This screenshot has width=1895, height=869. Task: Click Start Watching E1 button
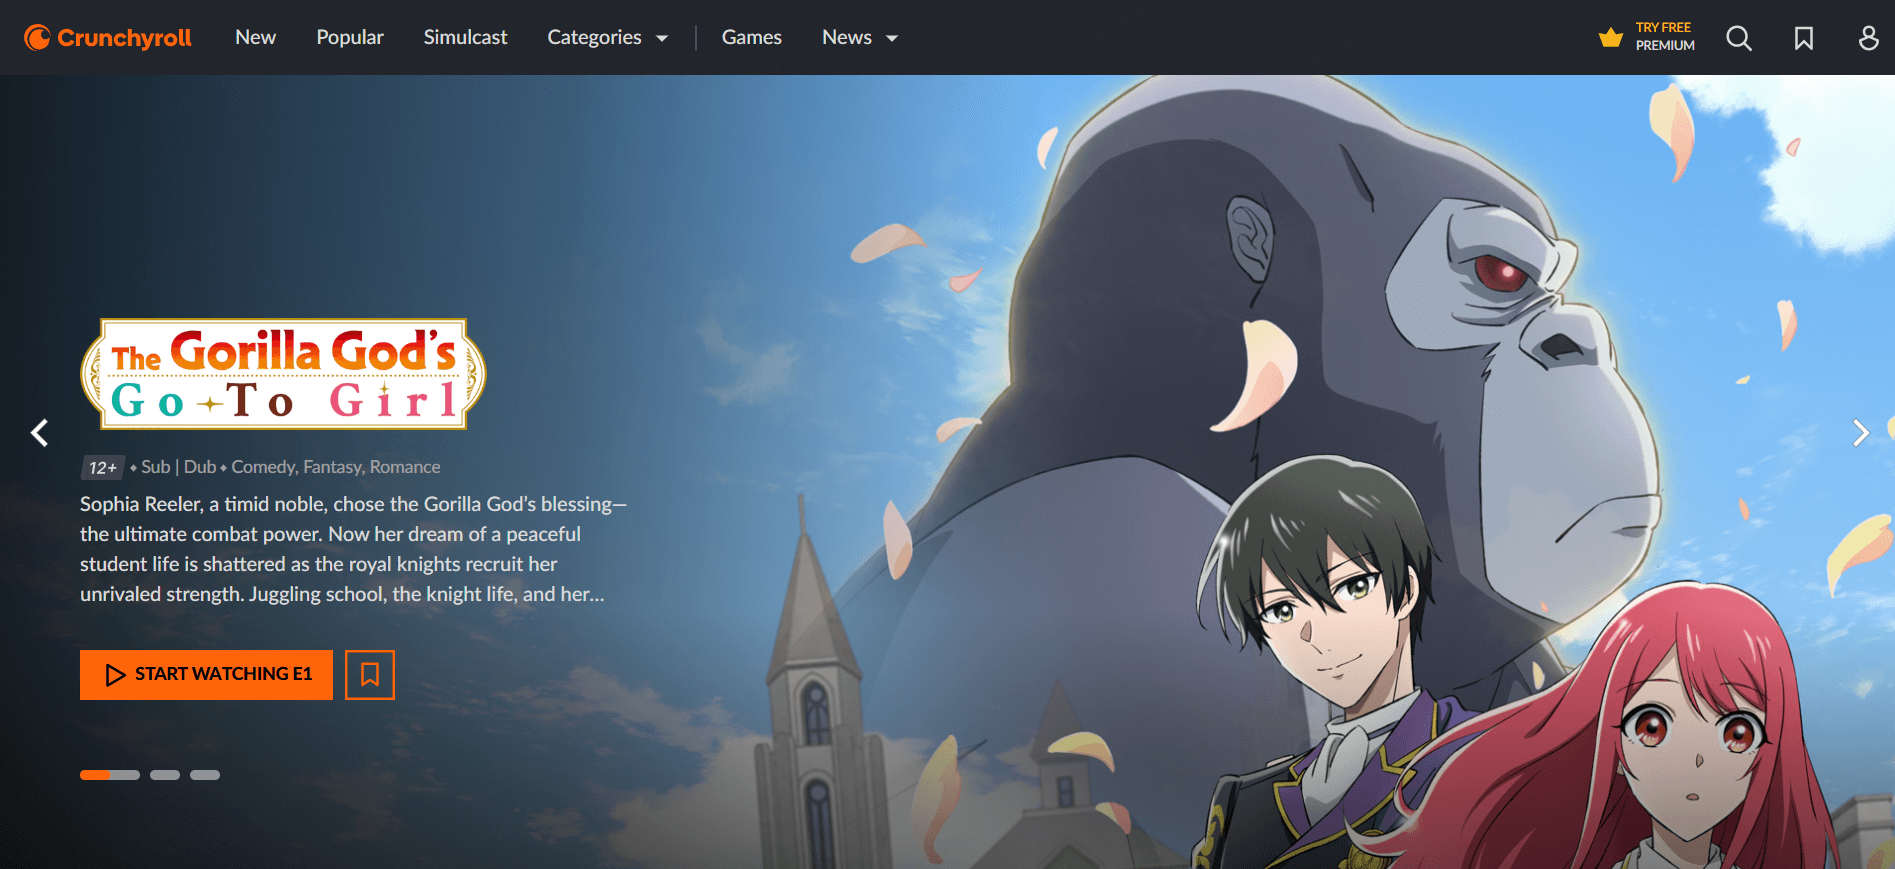point(206,675)
